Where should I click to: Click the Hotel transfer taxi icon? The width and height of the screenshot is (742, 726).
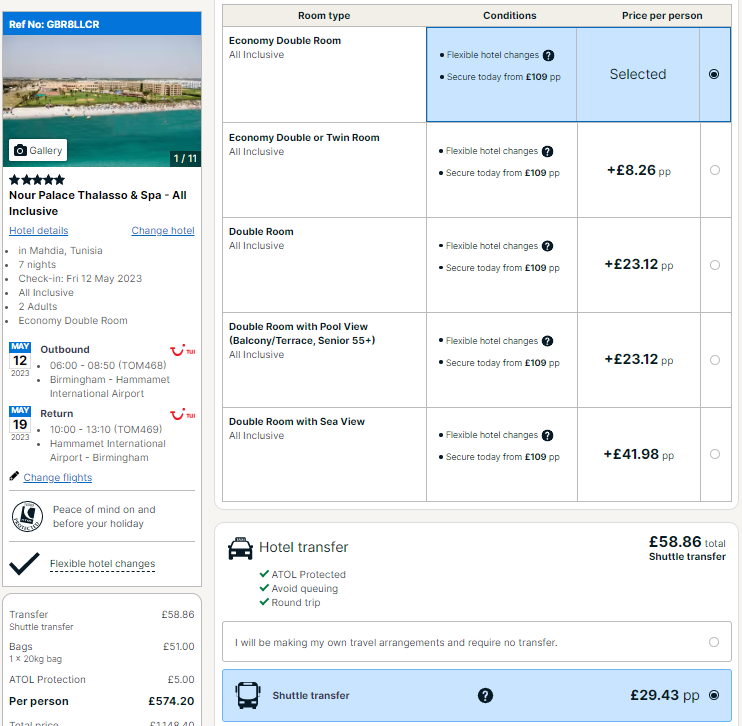click(x=240, y=549)
